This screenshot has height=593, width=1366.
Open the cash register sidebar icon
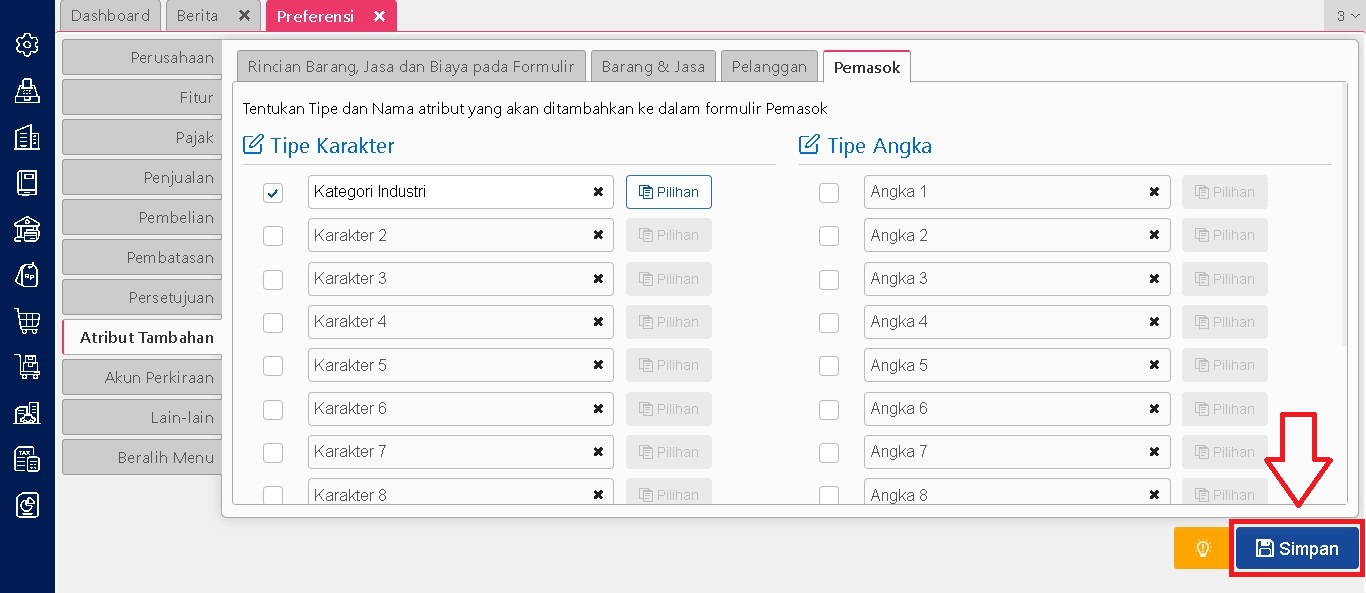pyautogui.click(x=27, y=91)
